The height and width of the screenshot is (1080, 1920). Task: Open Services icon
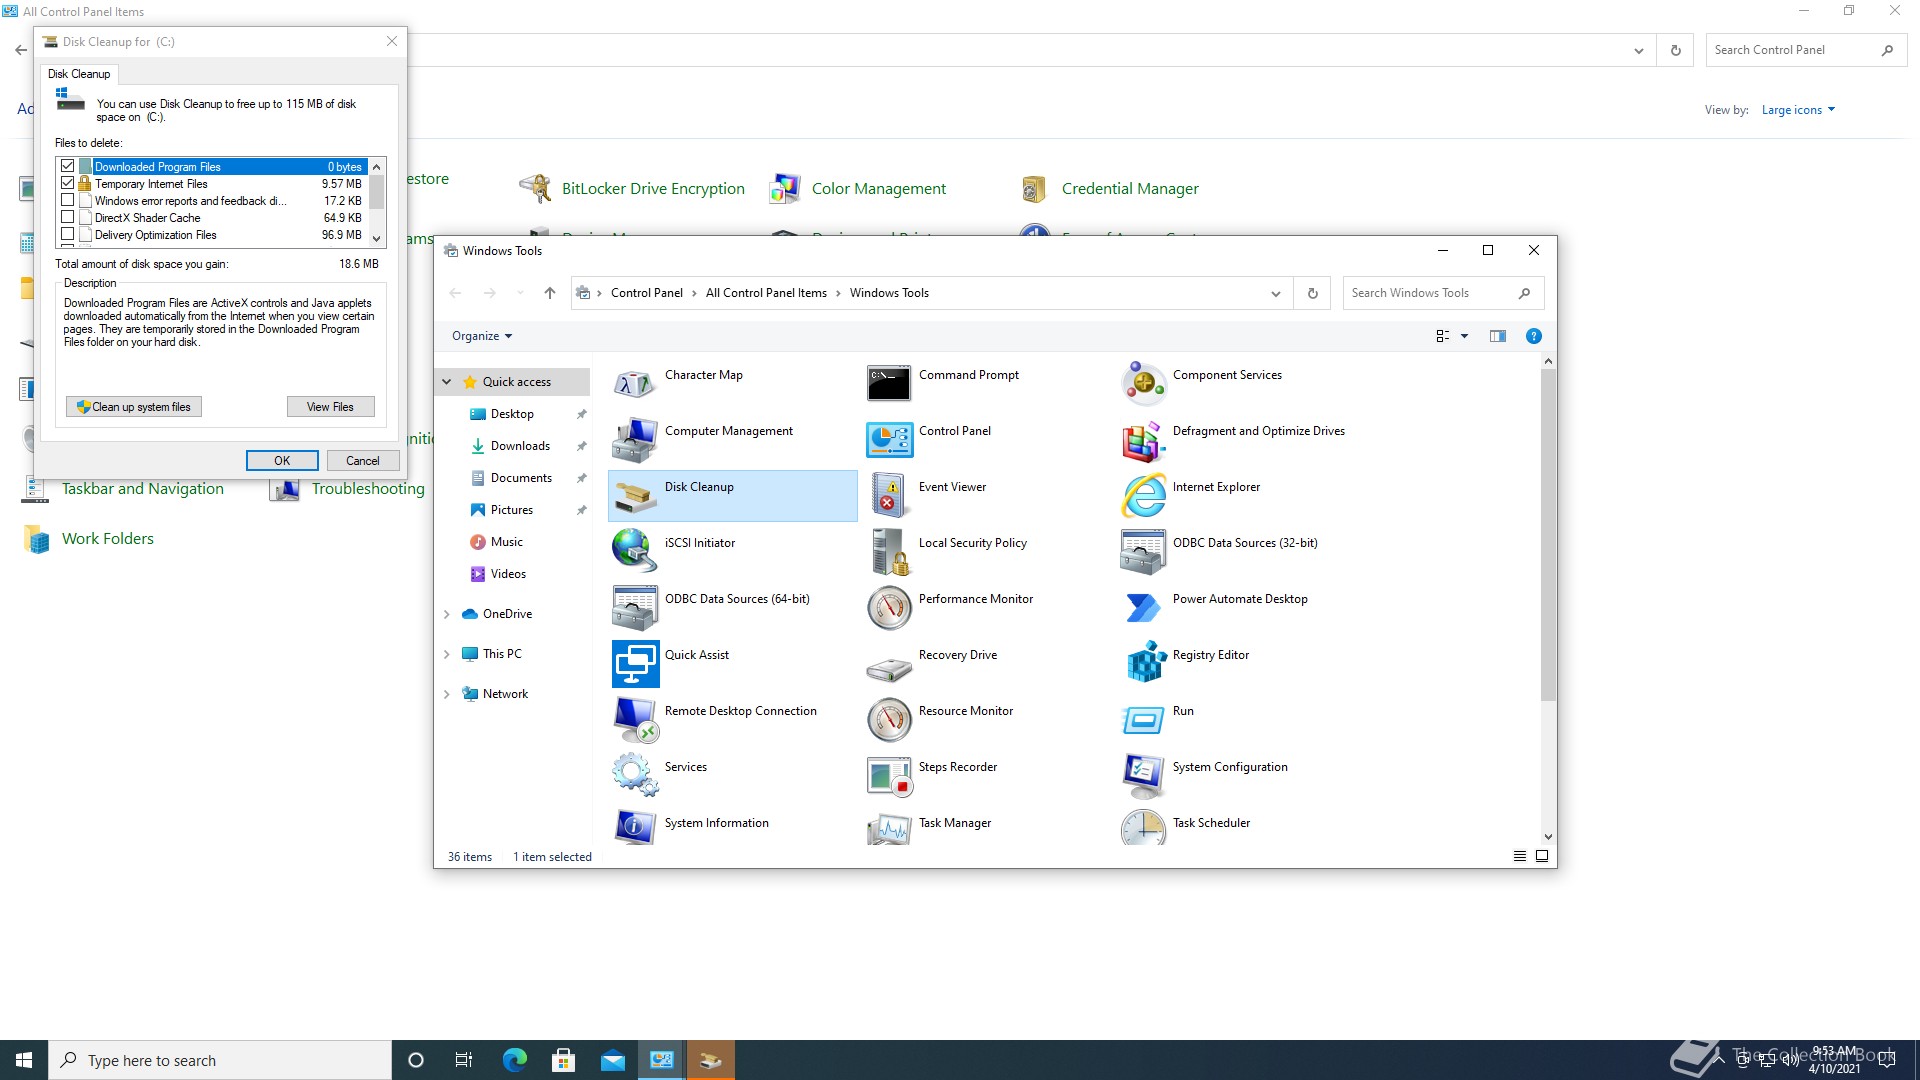point(635,775)
